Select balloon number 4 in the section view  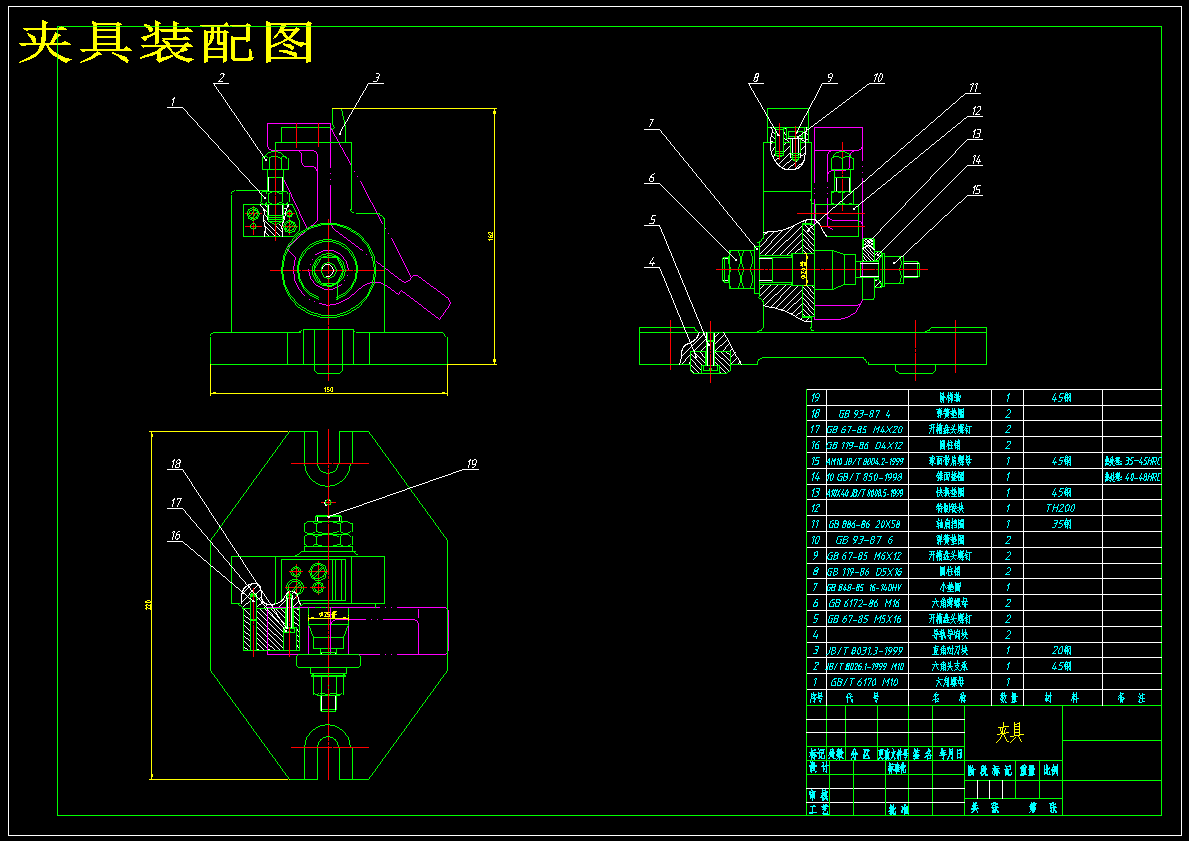tap(651, 262)
